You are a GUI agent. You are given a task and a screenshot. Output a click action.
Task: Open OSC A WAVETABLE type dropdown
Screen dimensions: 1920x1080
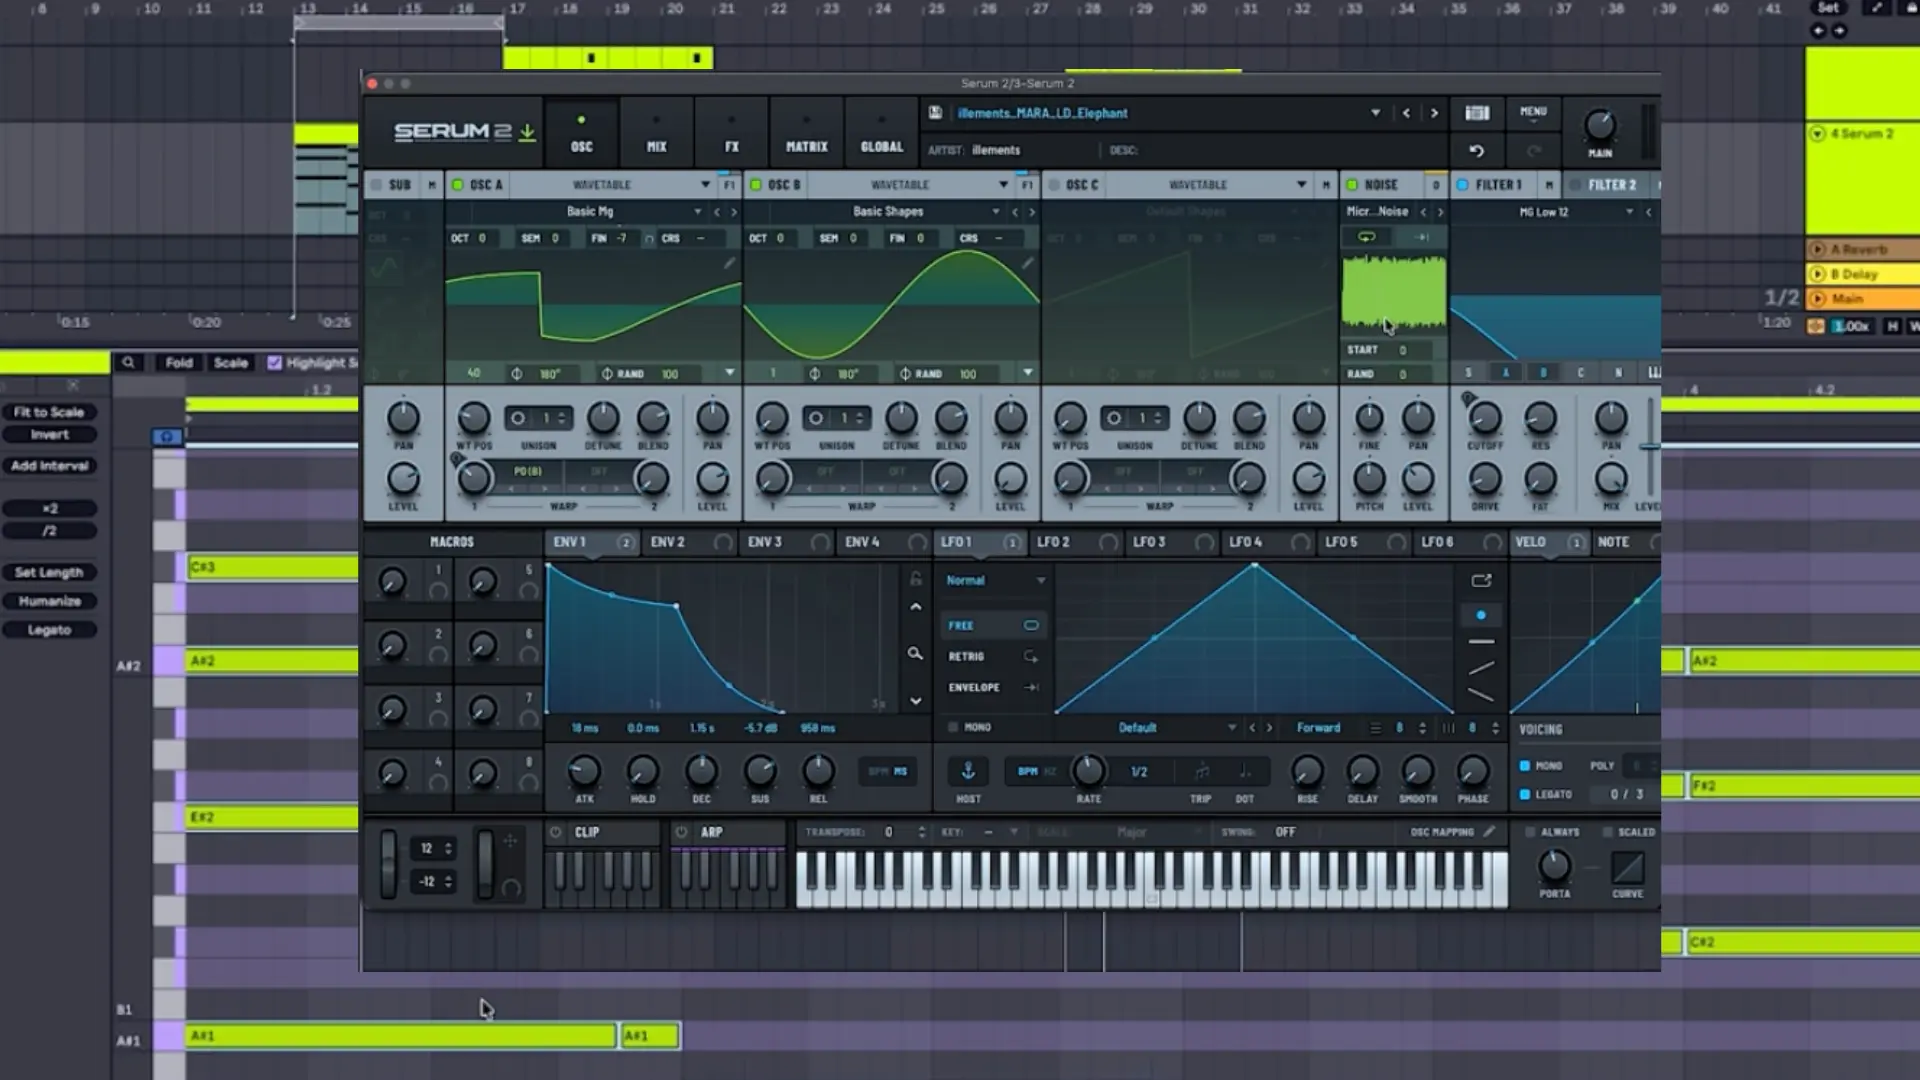[x=705, y=185]
